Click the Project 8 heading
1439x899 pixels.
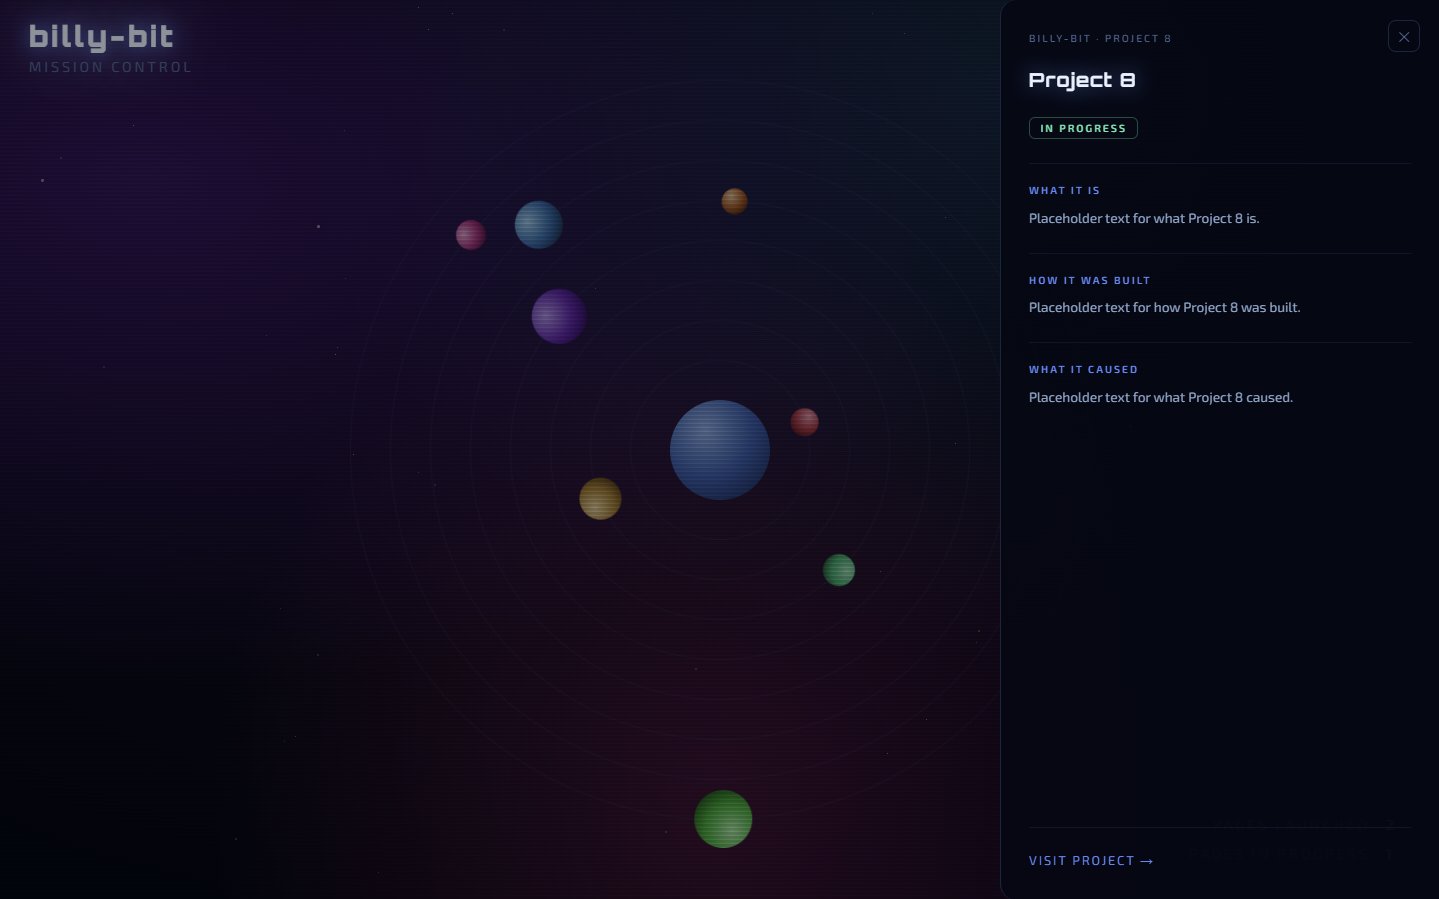(x=1082, y=80)
